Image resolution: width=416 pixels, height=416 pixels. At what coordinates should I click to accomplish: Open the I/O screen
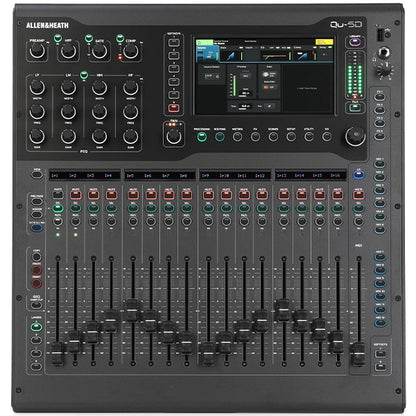[327, 137]
